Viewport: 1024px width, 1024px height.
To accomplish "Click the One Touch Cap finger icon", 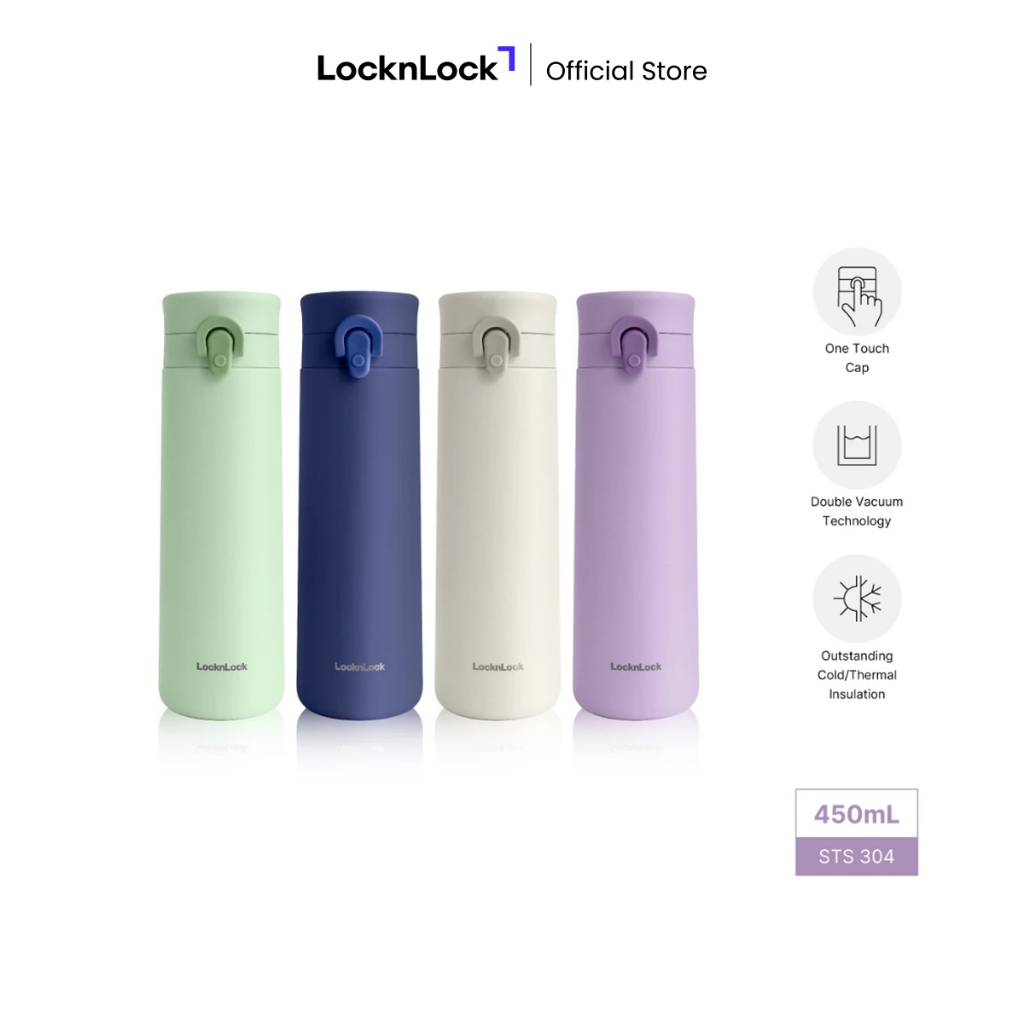I will (x=857, y=292).
